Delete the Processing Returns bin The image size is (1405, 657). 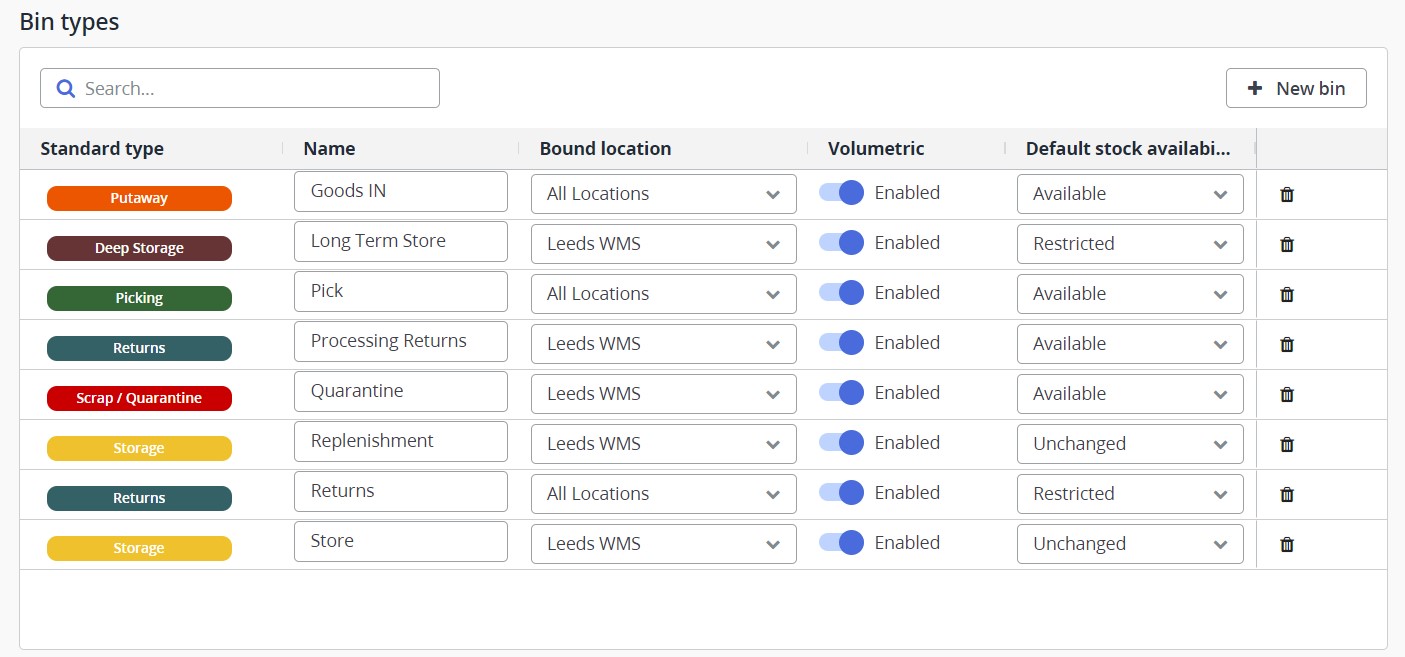(x=1287, y=344)
